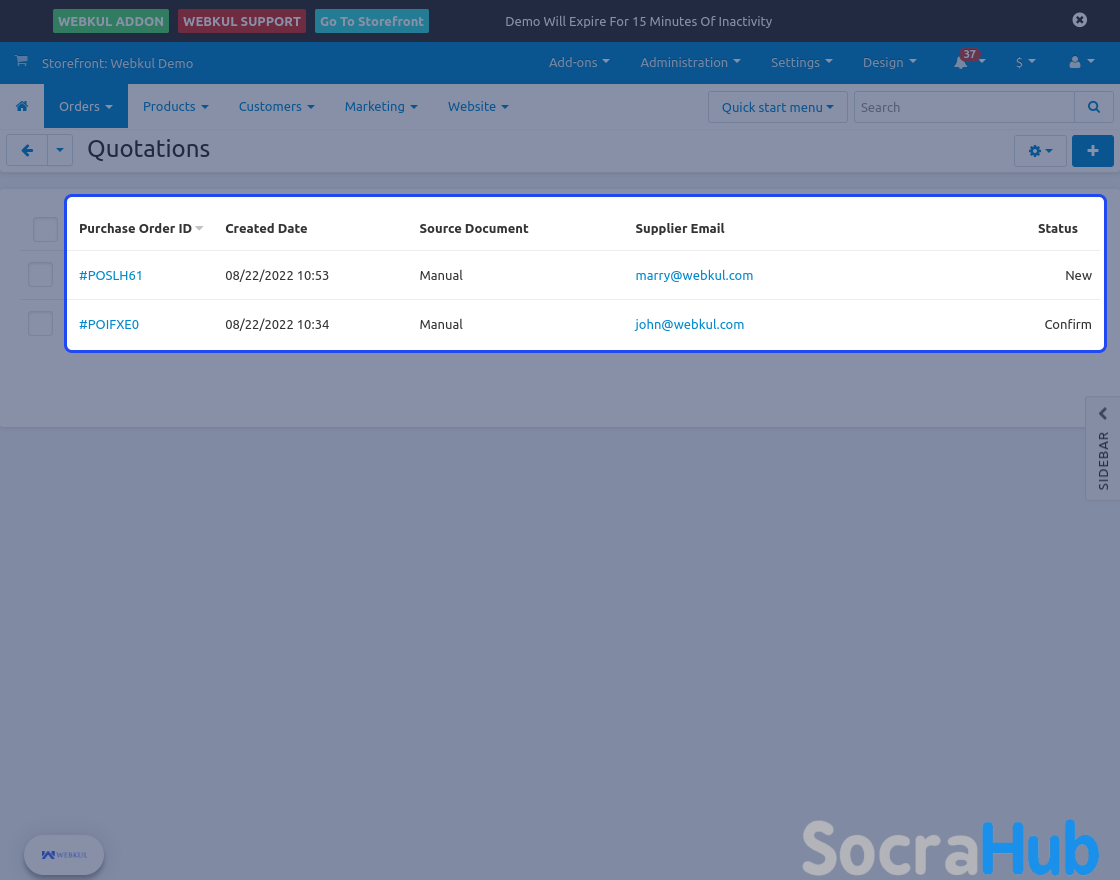
Task: Click the back arrow button
Action: click(27, 150)
